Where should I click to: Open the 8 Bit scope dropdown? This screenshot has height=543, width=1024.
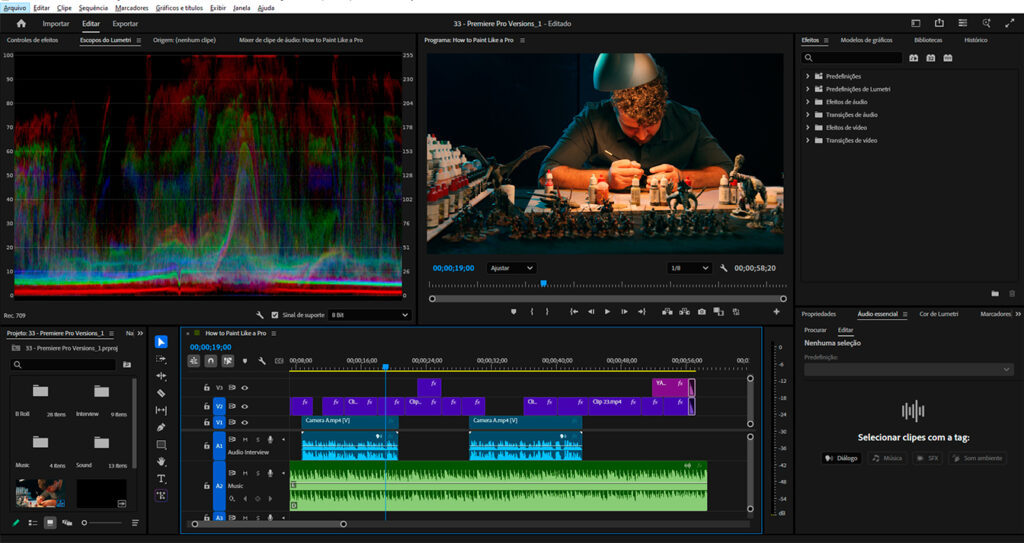point(370,315)
